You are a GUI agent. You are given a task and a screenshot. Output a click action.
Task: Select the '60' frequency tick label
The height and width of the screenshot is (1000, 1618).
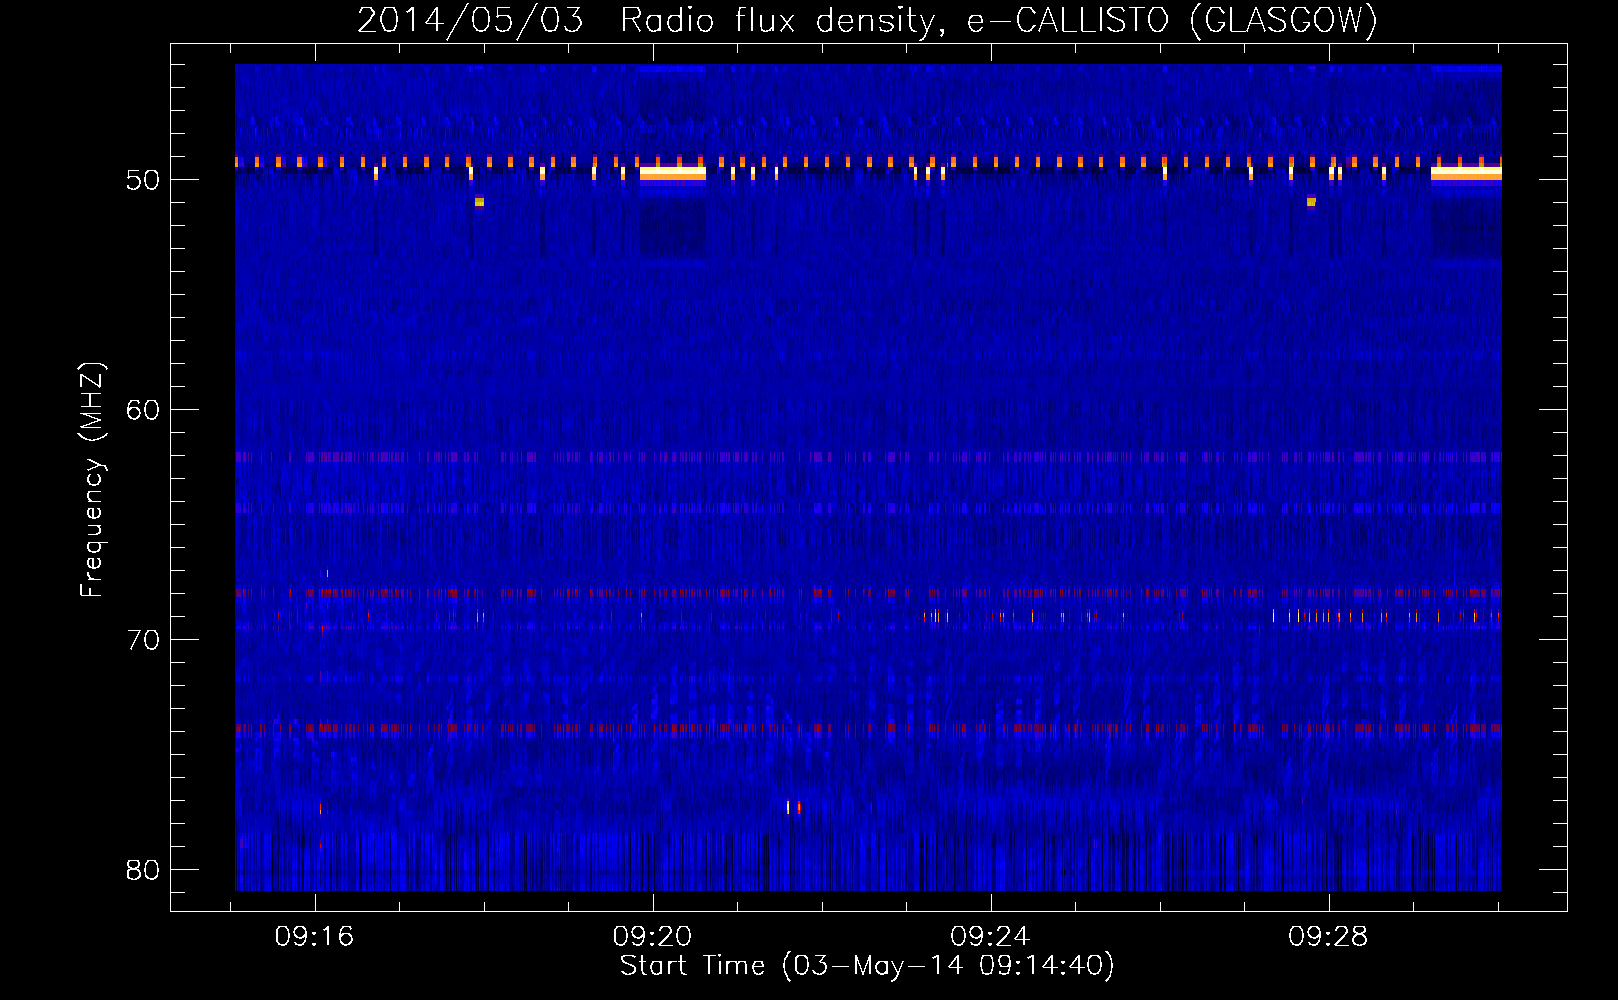[143, 410]
